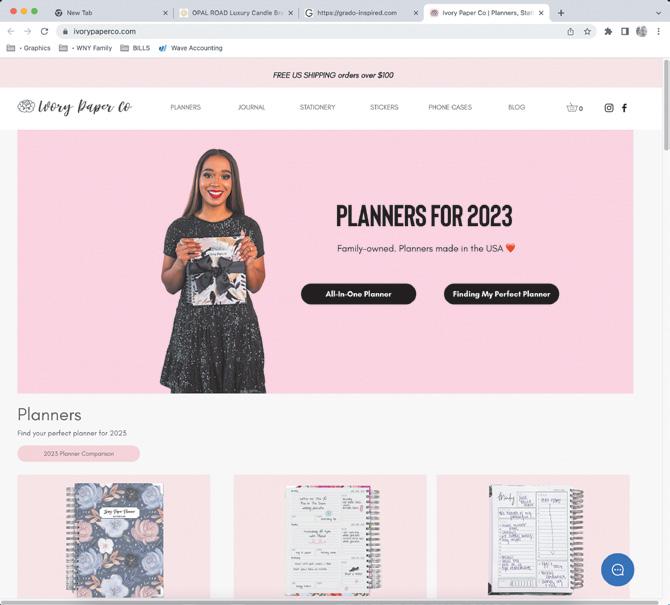
Task: Bookmark this page with the star icon
Action: tap(588, 32)
